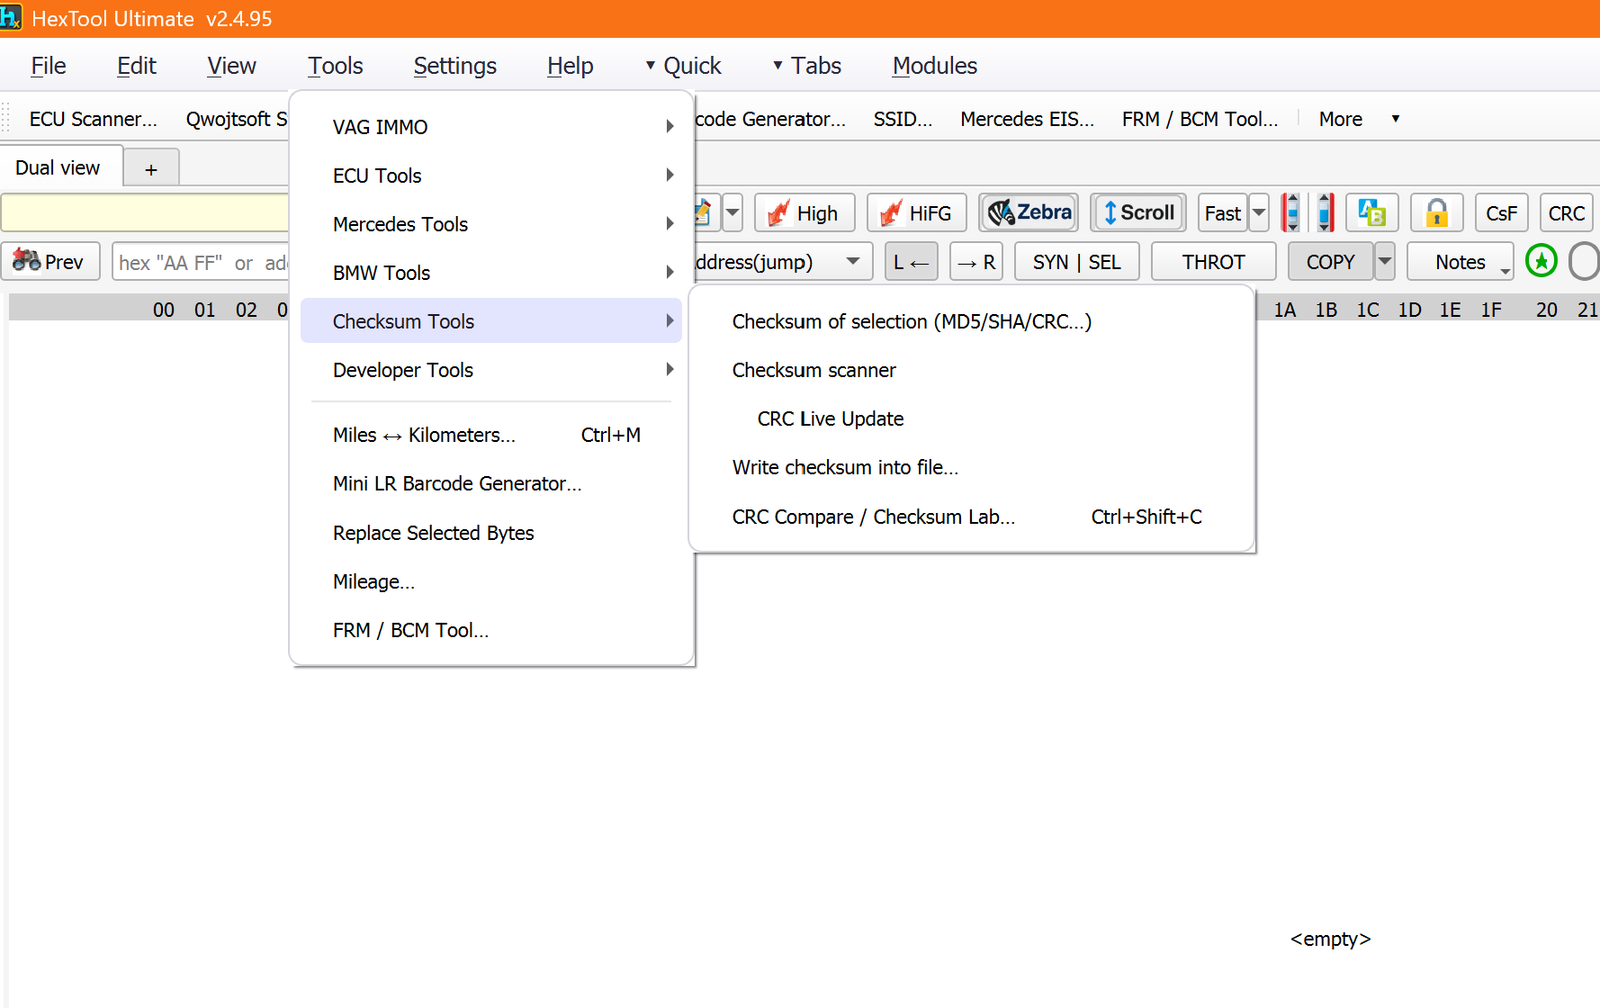This screenshot has height=1008, width=1600.
Task: Click the COPY button
Action: [1330, 262]
